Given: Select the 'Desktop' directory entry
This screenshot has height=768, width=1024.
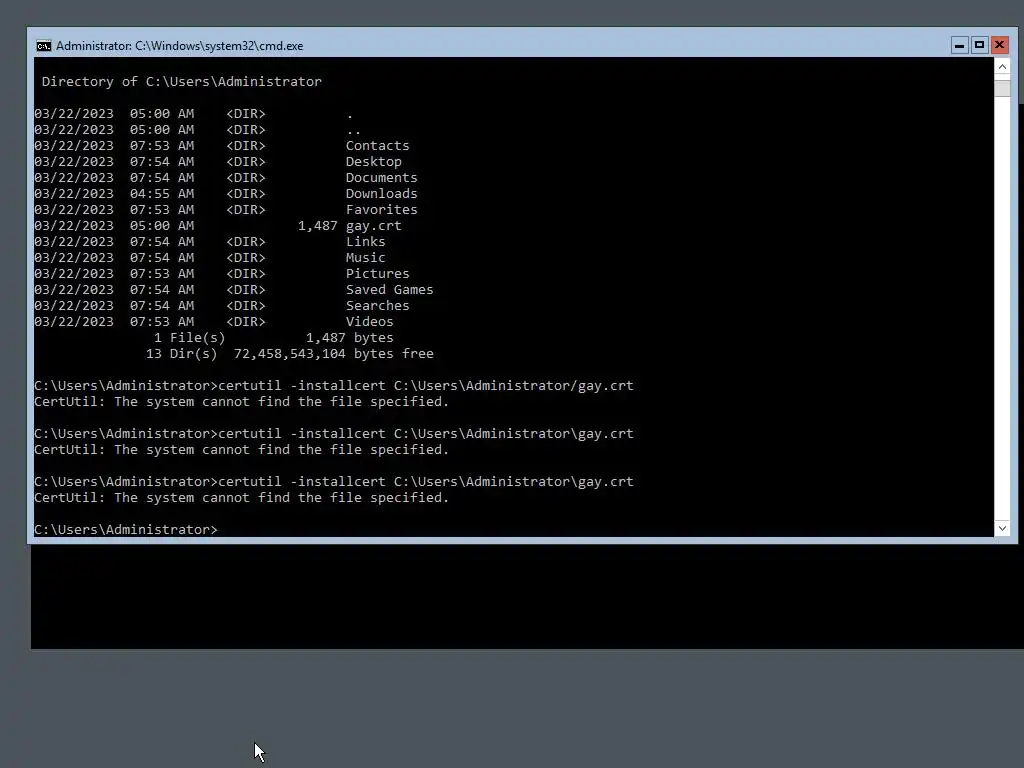Looking at the screenshot, I should (374, 161).
